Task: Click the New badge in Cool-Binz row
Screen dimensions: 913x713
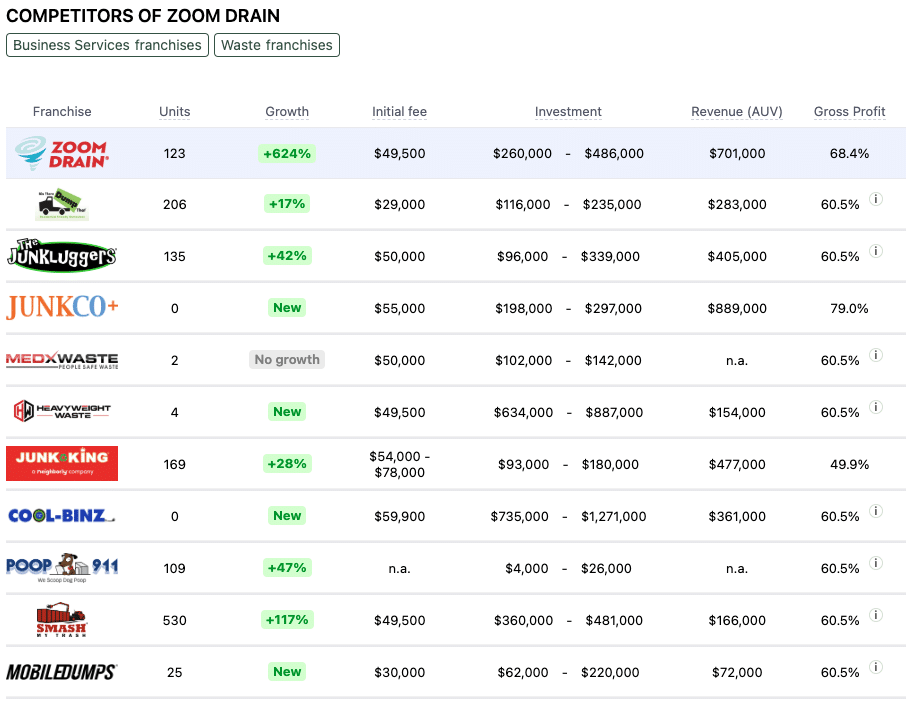Action: [x=287, y=516]
